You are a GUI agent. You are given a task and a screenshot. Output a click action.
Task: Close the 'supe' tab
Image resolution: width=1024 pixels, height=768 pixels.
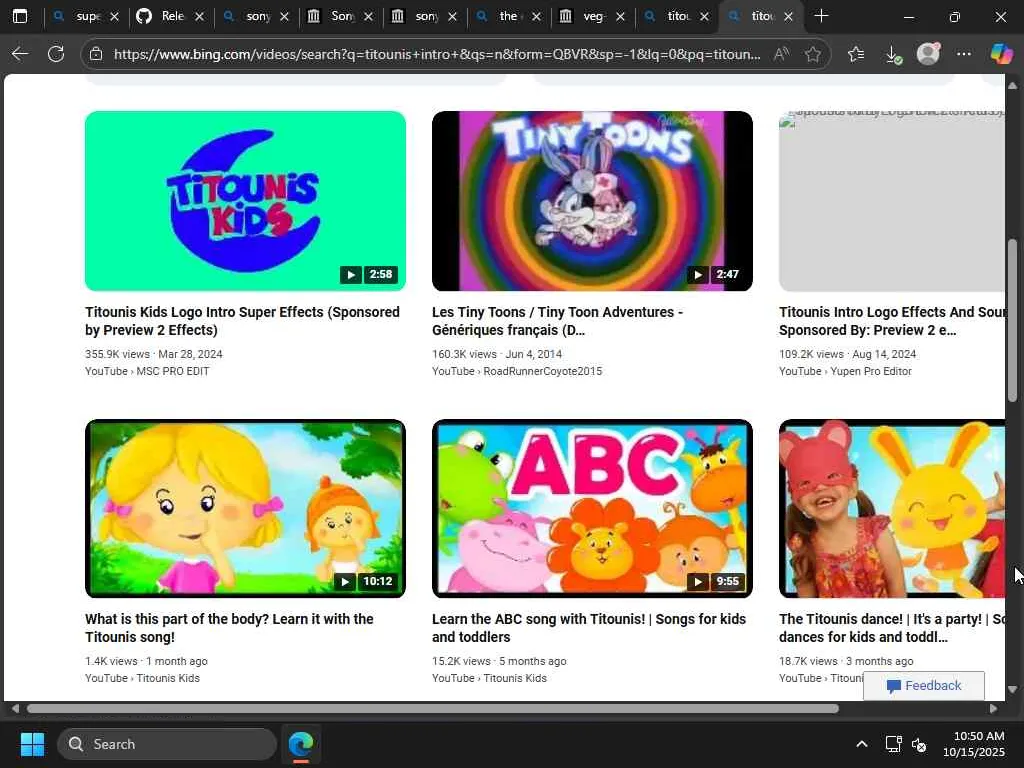[114, 16]
